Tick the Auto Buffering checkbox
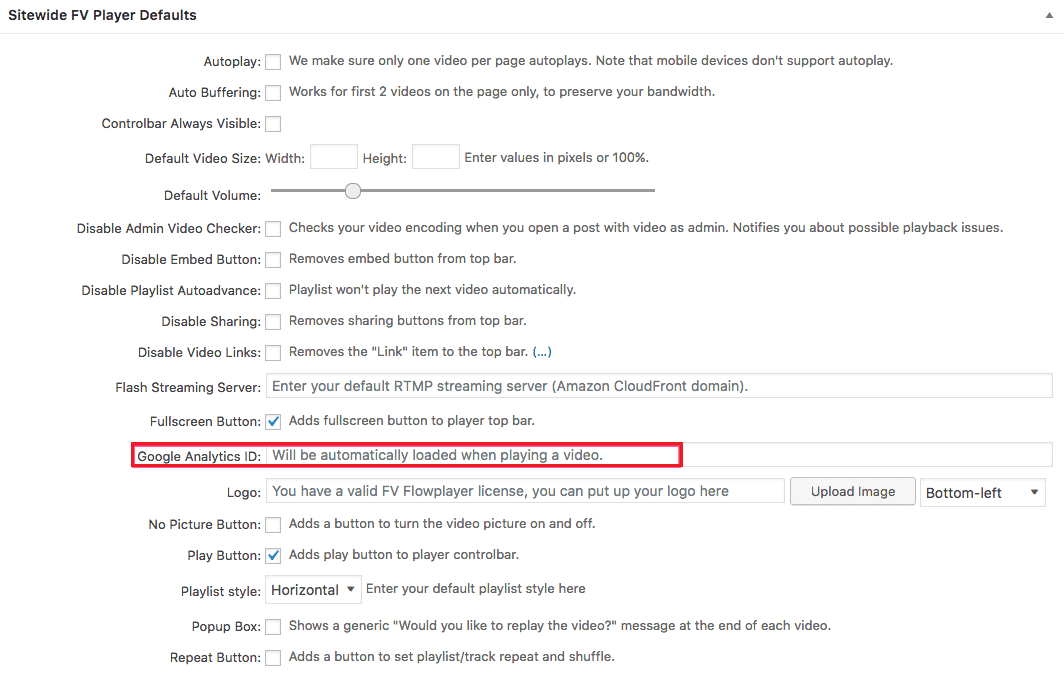Image resolution: width=1064 pixels, height=676 pixels. 273,93
